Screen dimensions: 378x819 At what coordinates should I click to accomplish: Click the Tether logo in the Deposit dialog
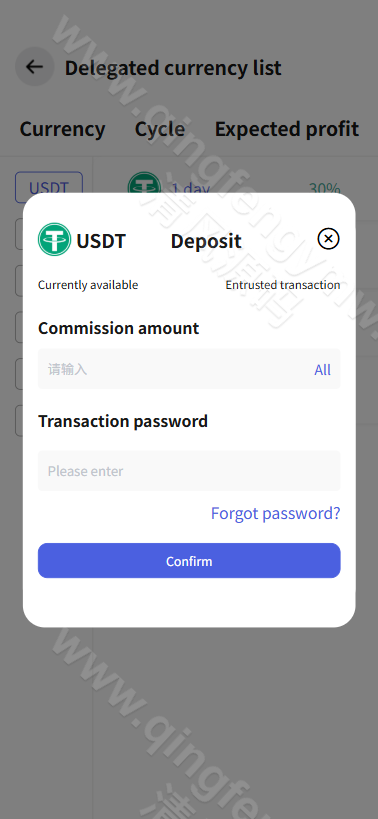coord(54,239)
